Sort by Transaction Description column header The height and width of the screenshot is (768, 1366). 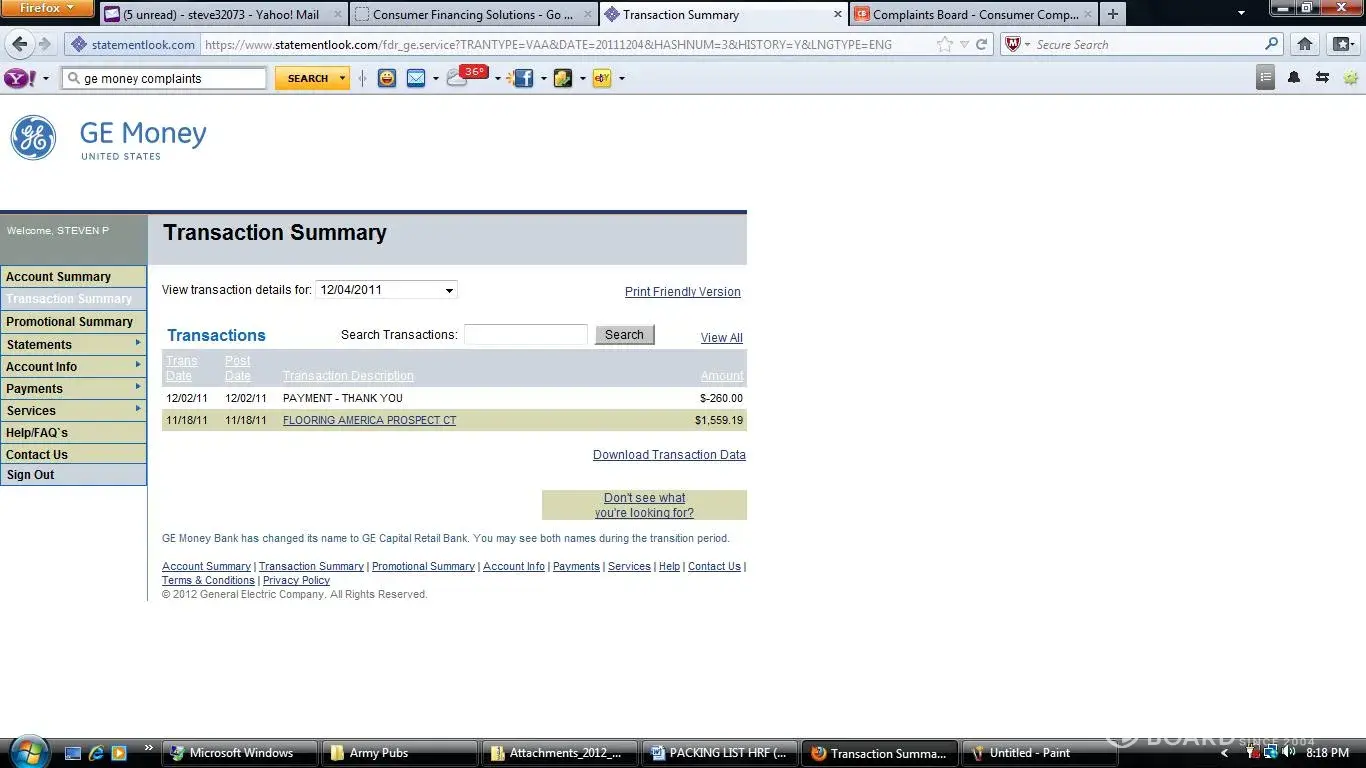[x=348, y=376]
